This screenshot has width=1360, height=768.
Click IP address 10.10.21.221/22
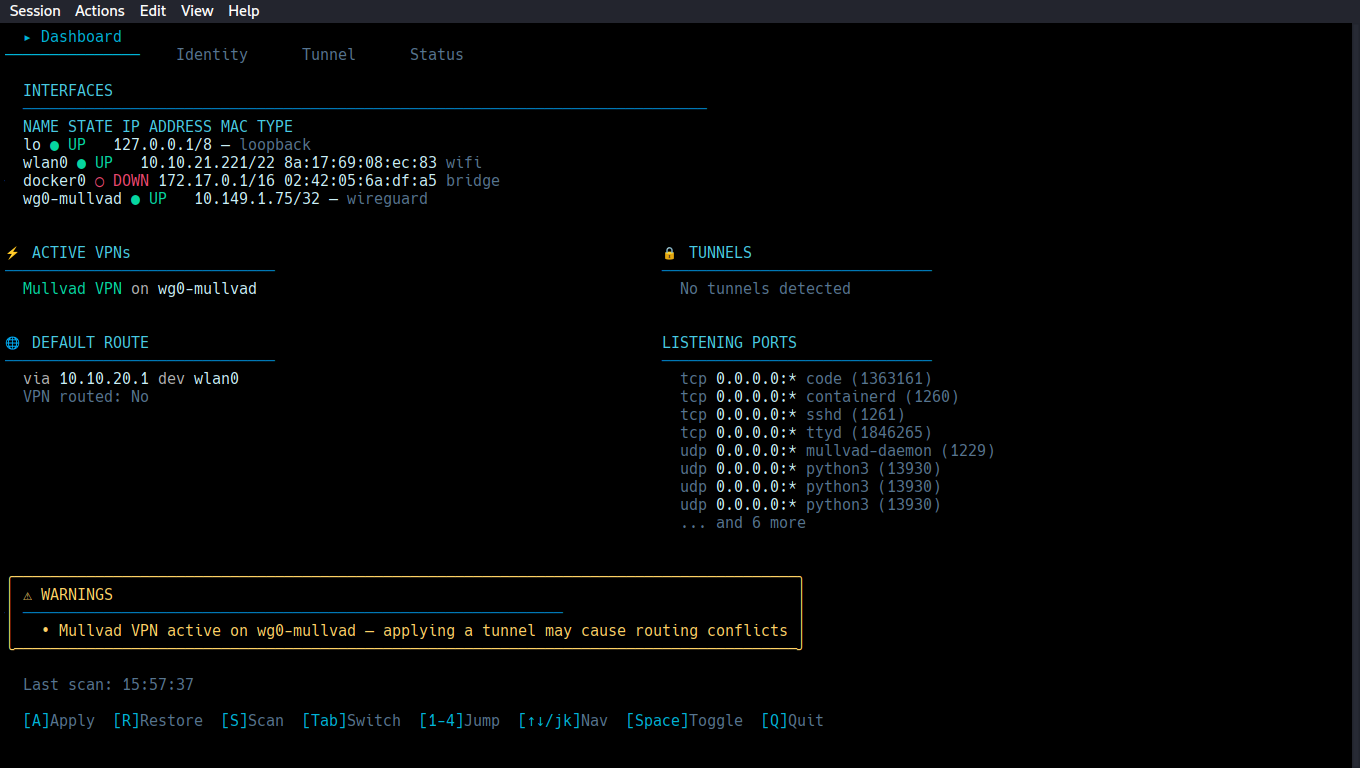coord(208,163)
